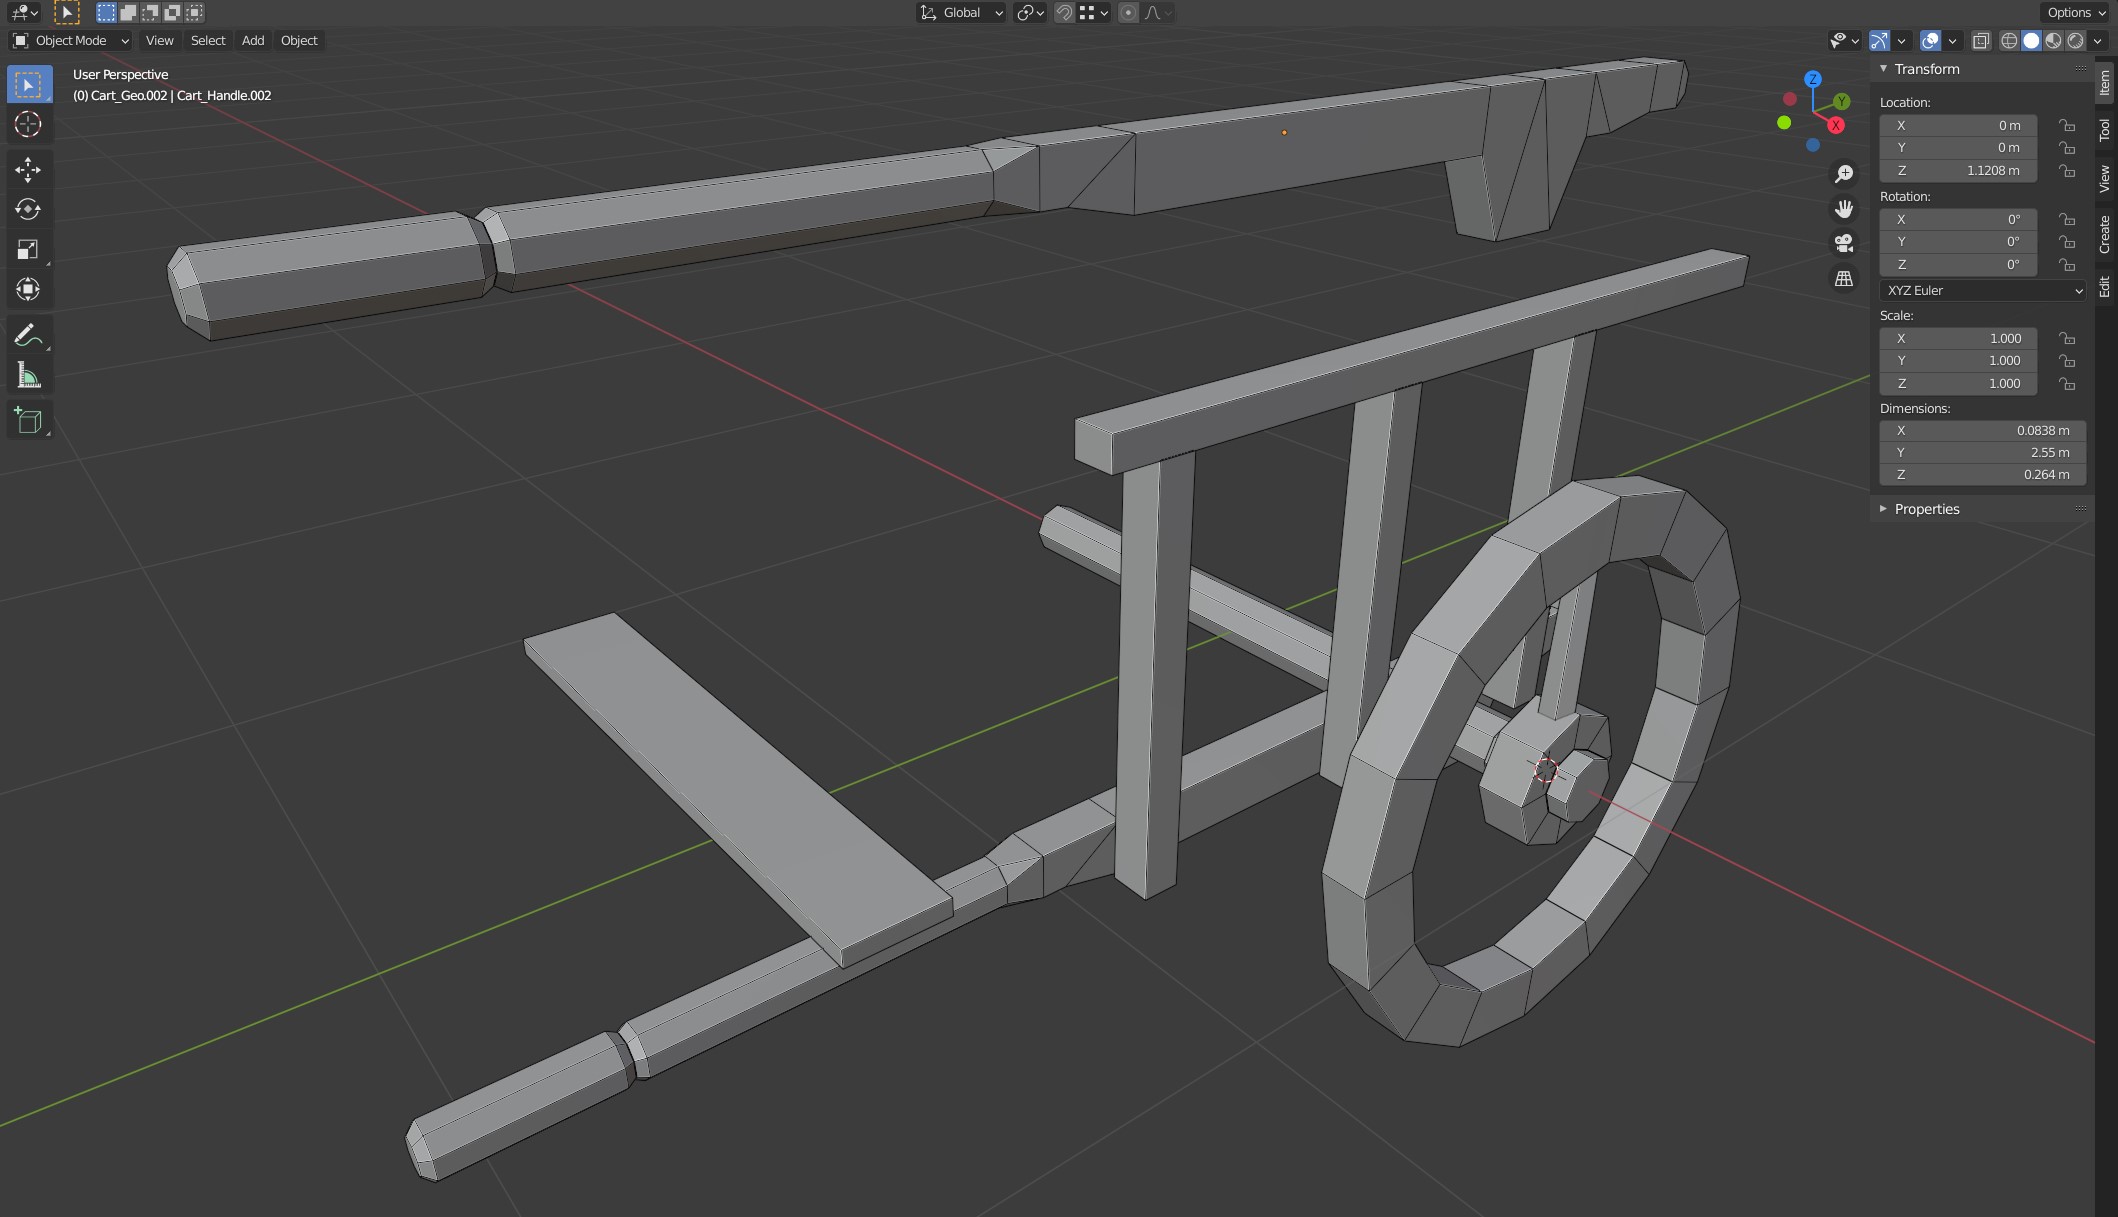Open the XYZ Euler rotation mode dropdown
This screenshot has height=1217, width=2118.
pyautogui.click(x=1984, y=290)
